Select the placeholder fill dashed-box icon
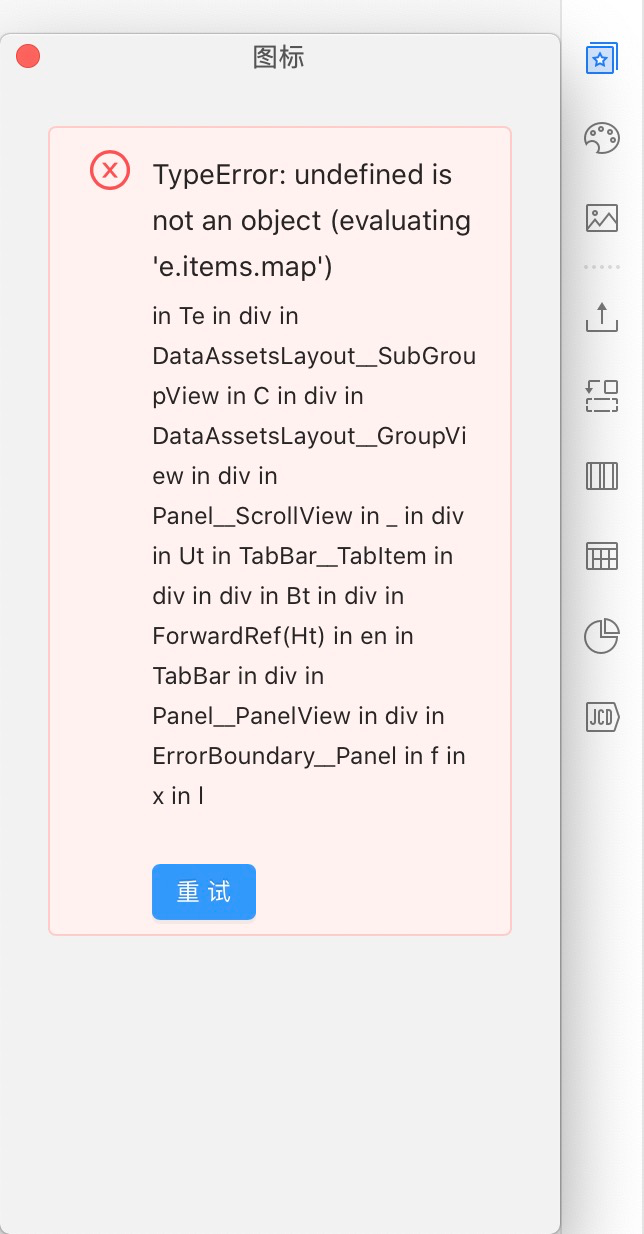 601,396
